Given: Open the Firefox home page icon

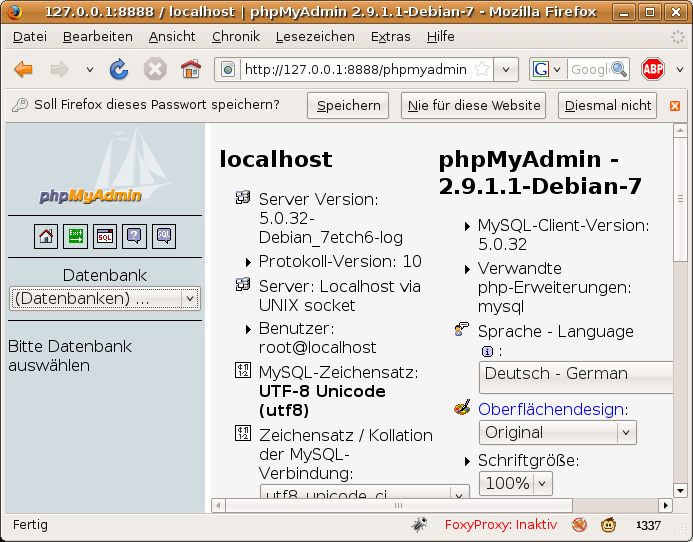Looking at the screenshot, I should click(191, 69).
